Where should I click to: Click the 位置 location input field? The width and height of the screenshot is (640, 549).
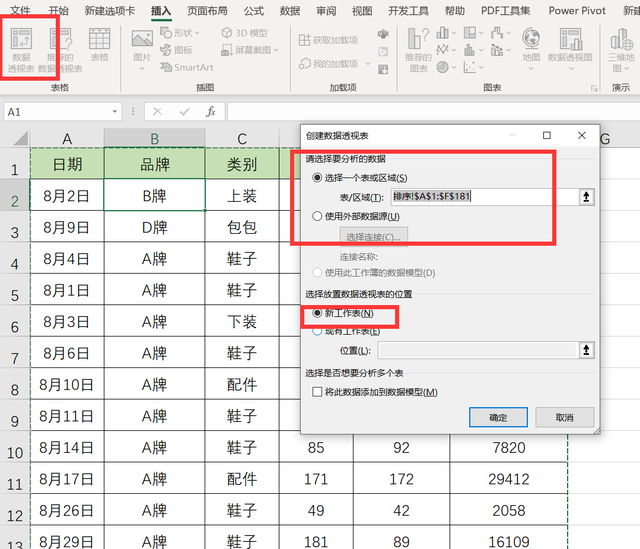(x=478, y=350)
